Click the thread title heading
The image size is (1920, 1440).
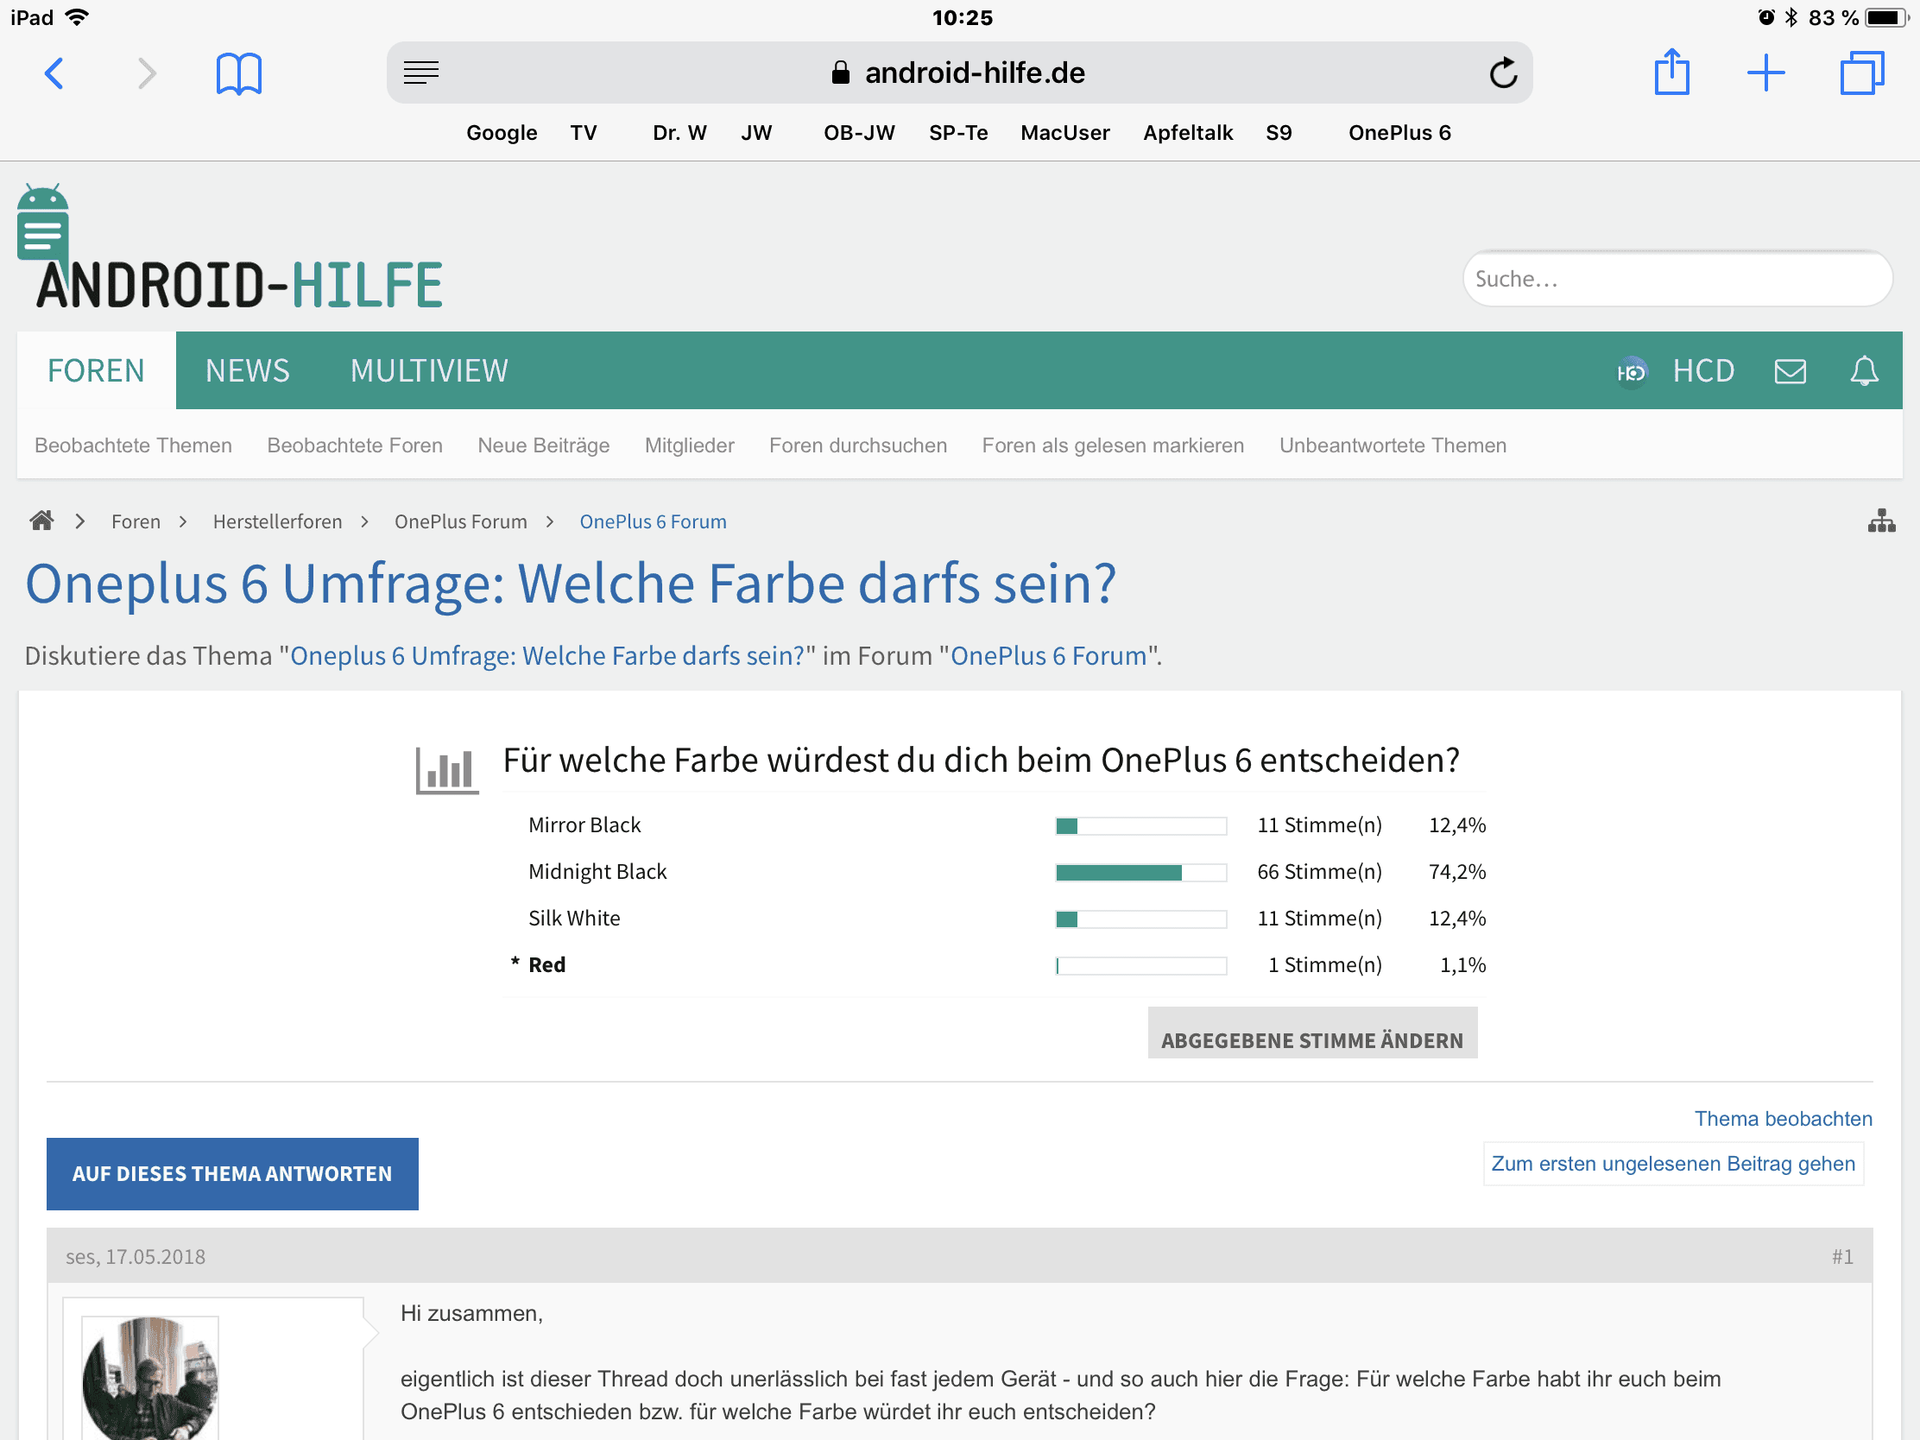(x=570, y=583)
